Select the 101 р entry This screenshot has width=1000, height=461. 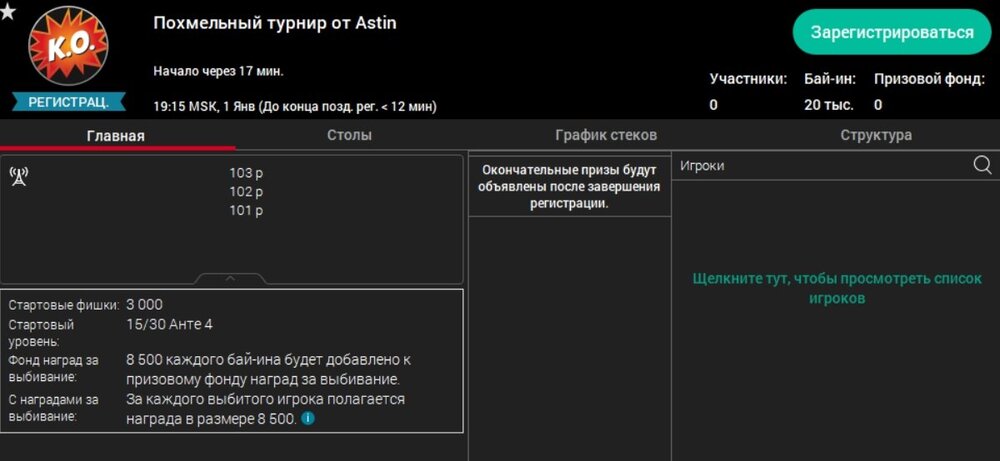click(x=246, y=210)
